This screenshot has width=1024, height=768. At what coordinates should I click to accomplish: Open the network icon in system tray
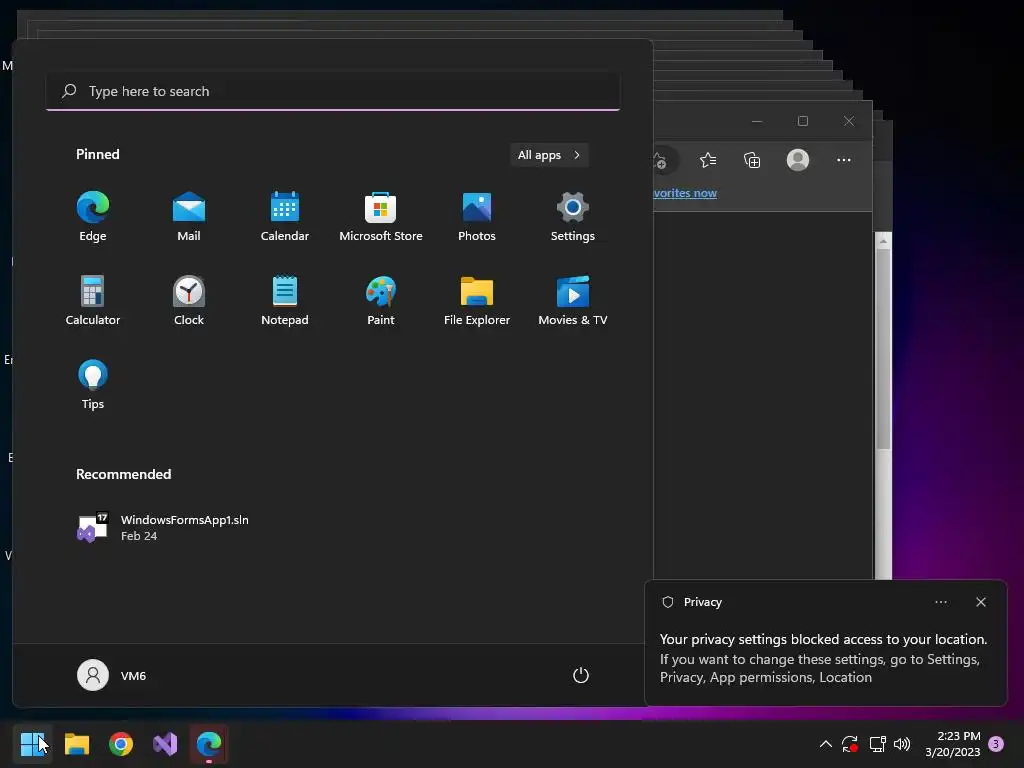[x=877, y=744]
